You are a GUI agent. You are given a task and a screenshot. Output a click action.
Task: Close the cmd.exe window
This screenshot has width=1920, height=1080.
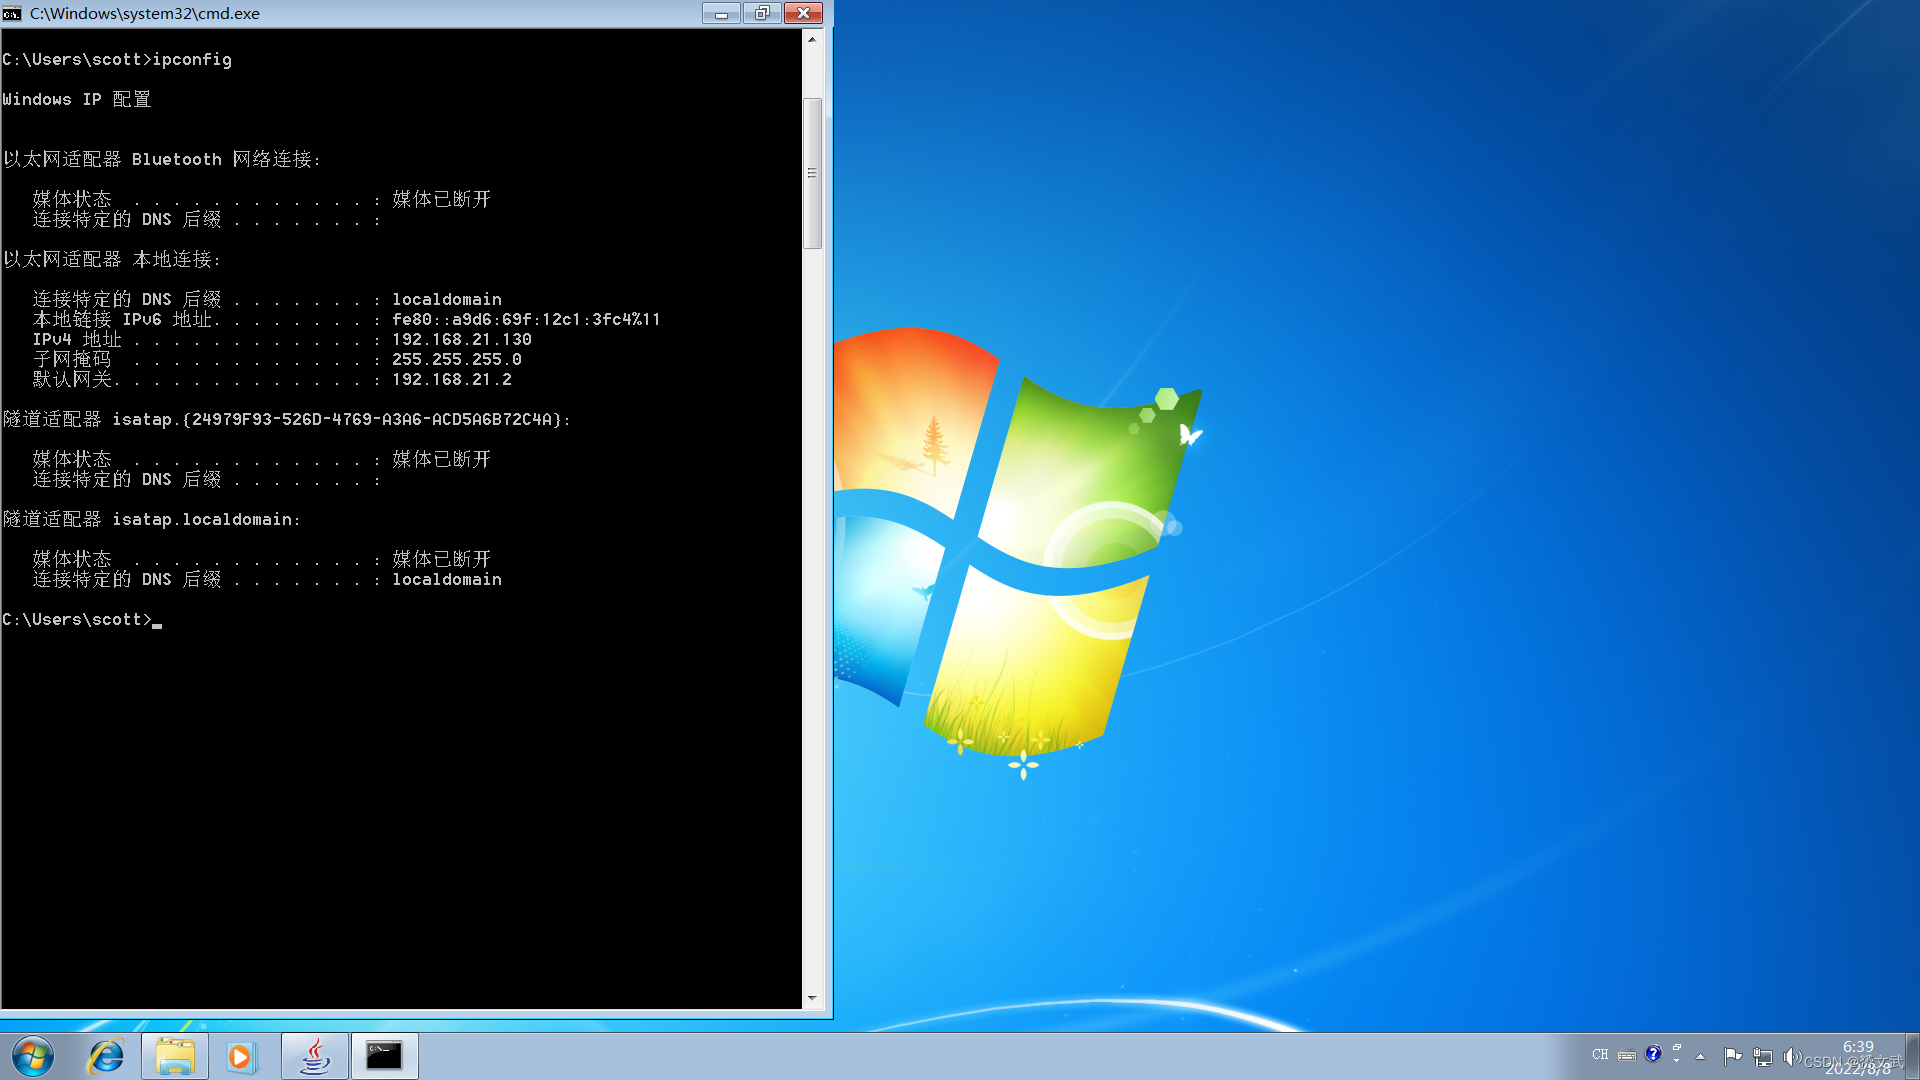(803, 13)
